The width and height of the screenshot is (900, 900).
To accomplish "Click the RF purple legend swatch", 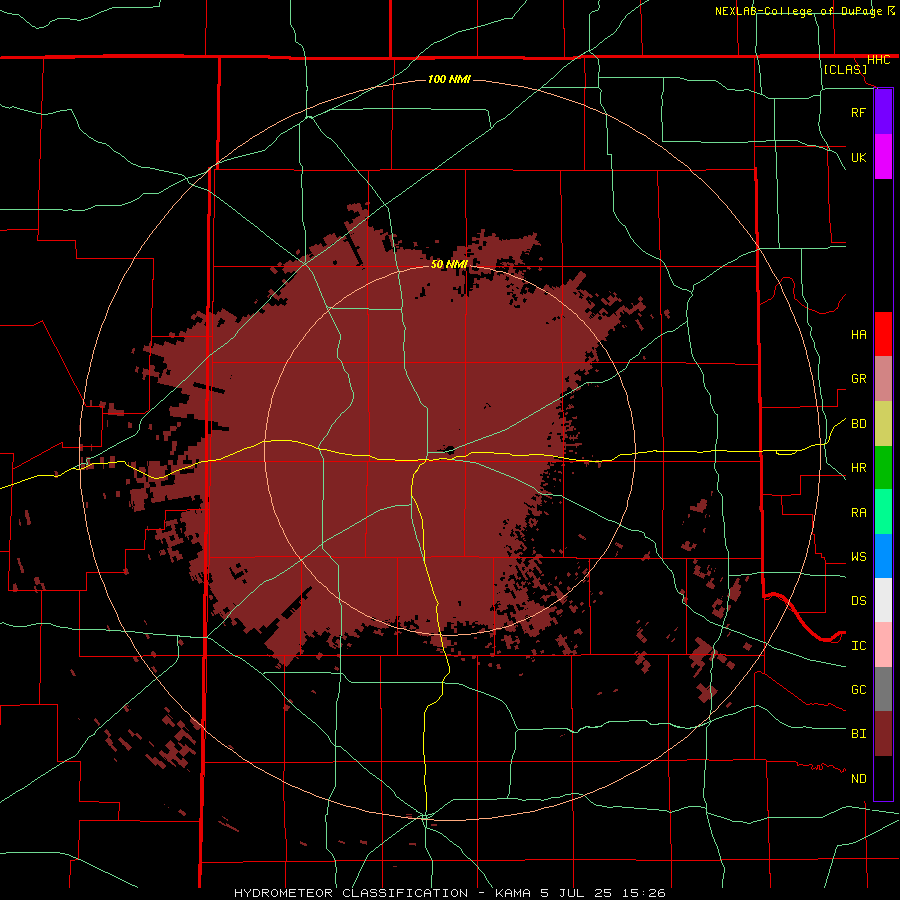I will (883, 112).
